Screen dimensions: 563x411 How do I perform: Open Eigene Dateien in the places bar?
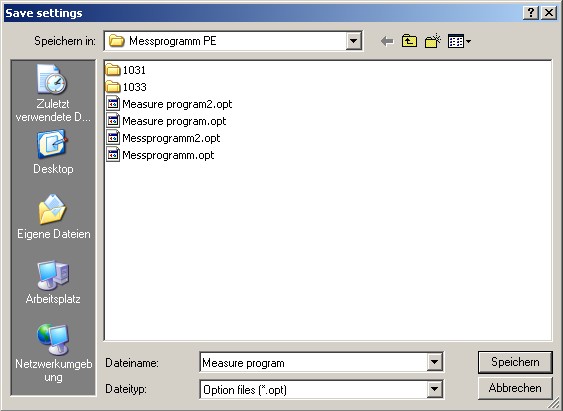point(53,217)
